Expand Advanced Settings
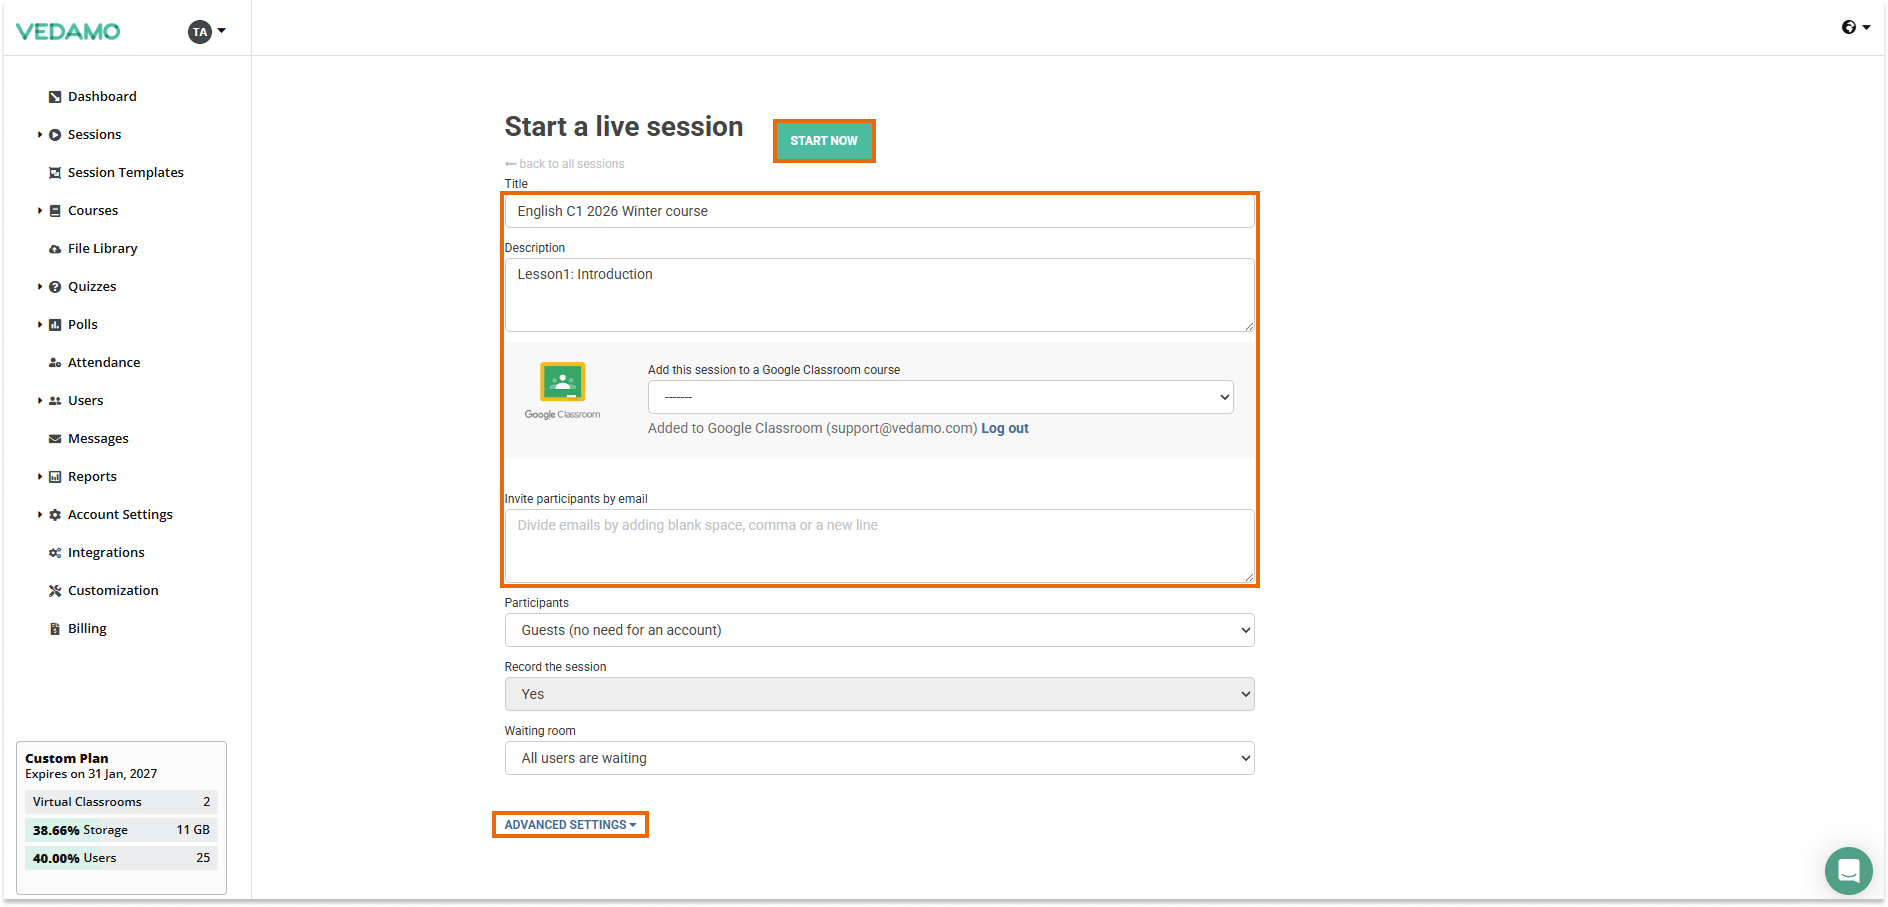1888x907 pixels. click(570, 825)
